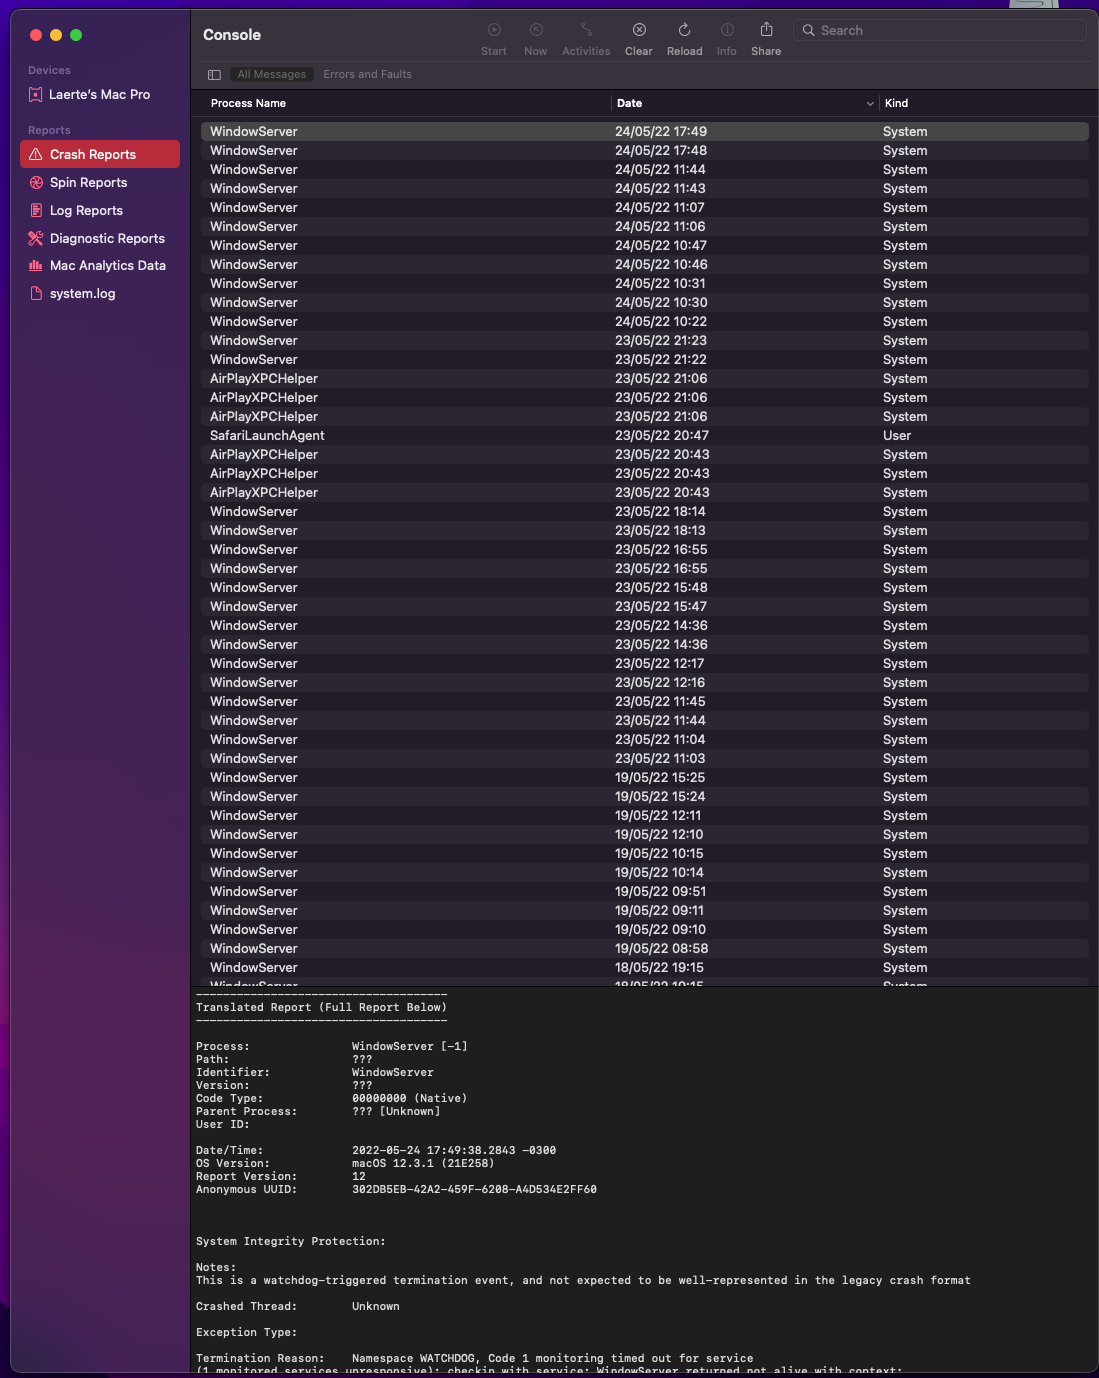Sort by Date column header
Screen dimensions: 1099x1378
(x=629, y=103)
